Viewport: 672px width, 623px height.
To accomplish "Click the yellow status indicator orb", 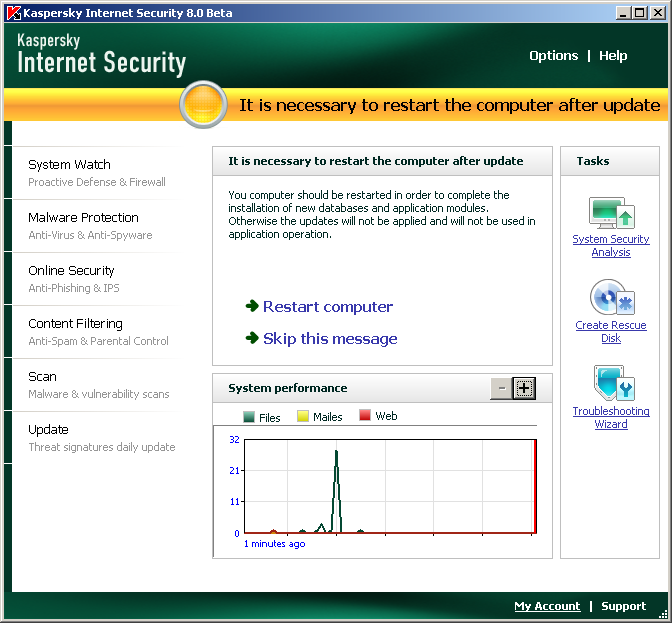I will click(203, 105).
